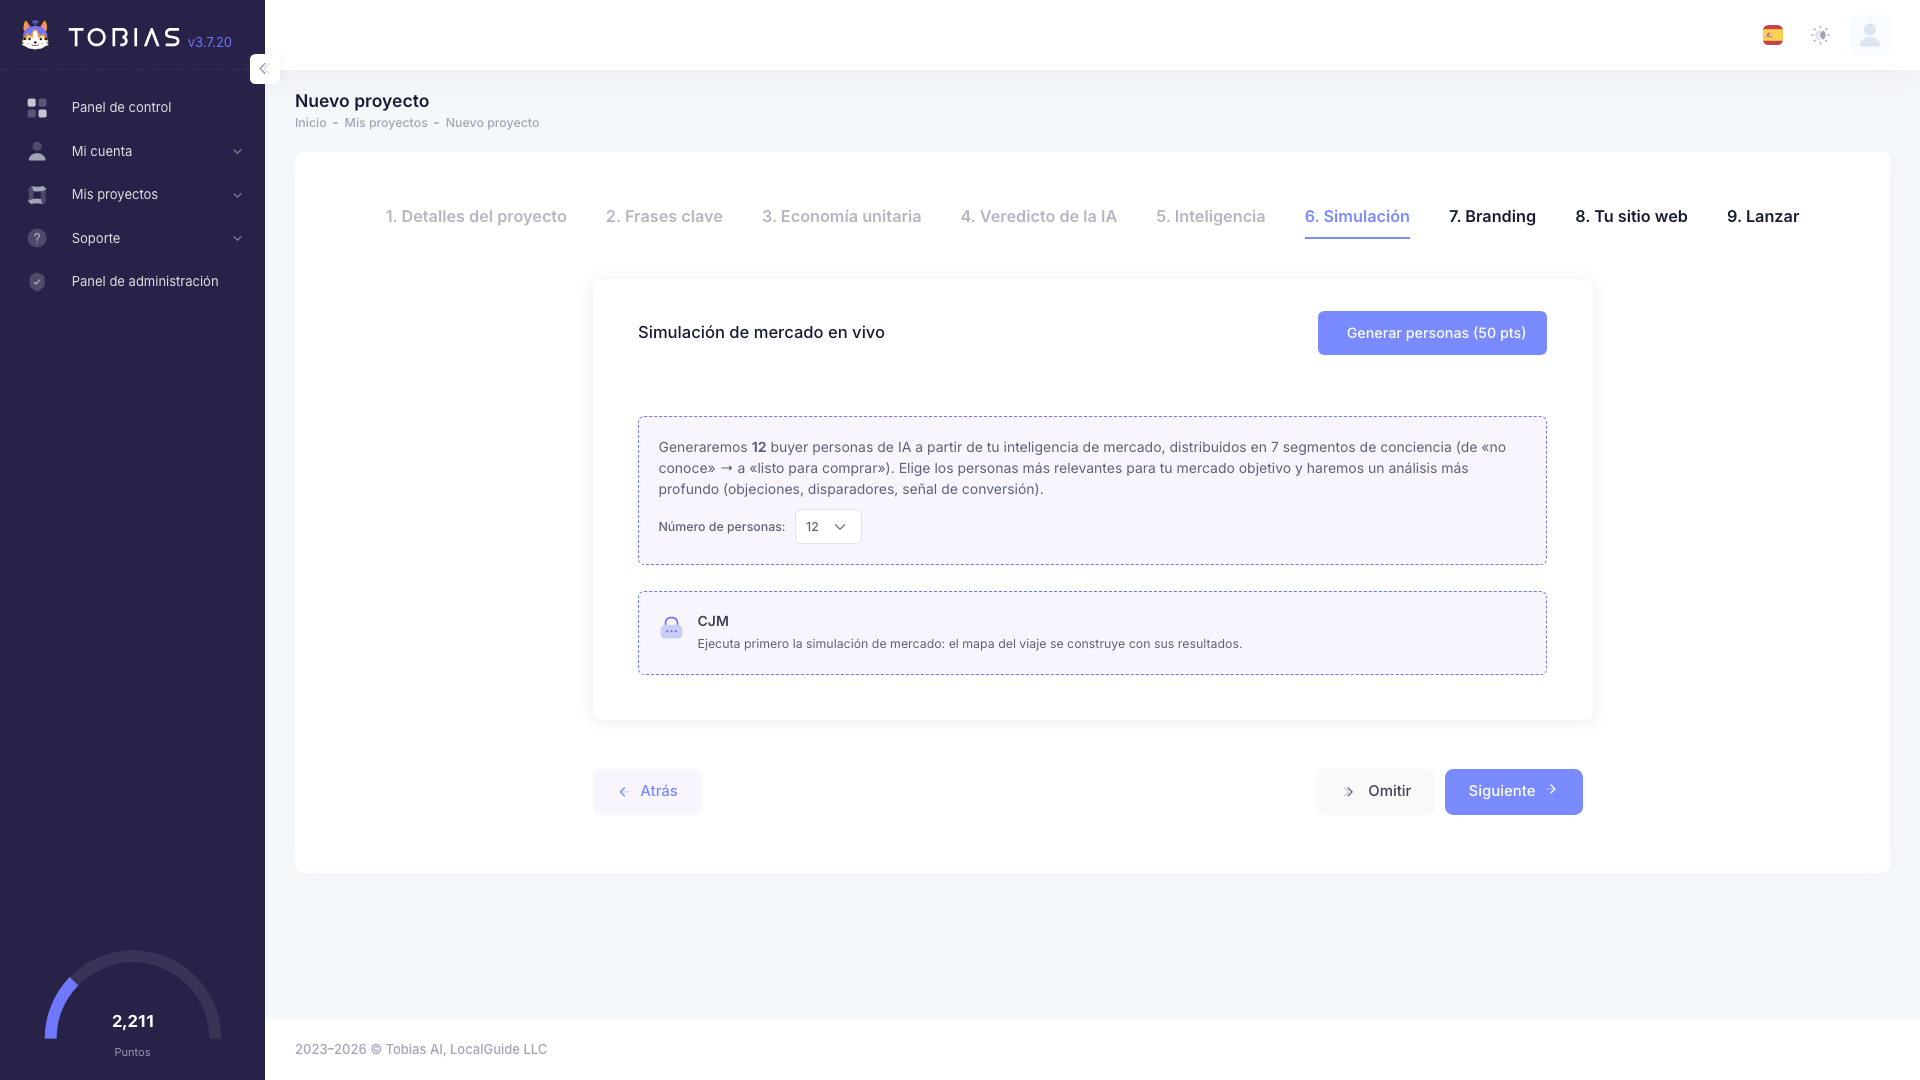Click the CJM title text

713,621
